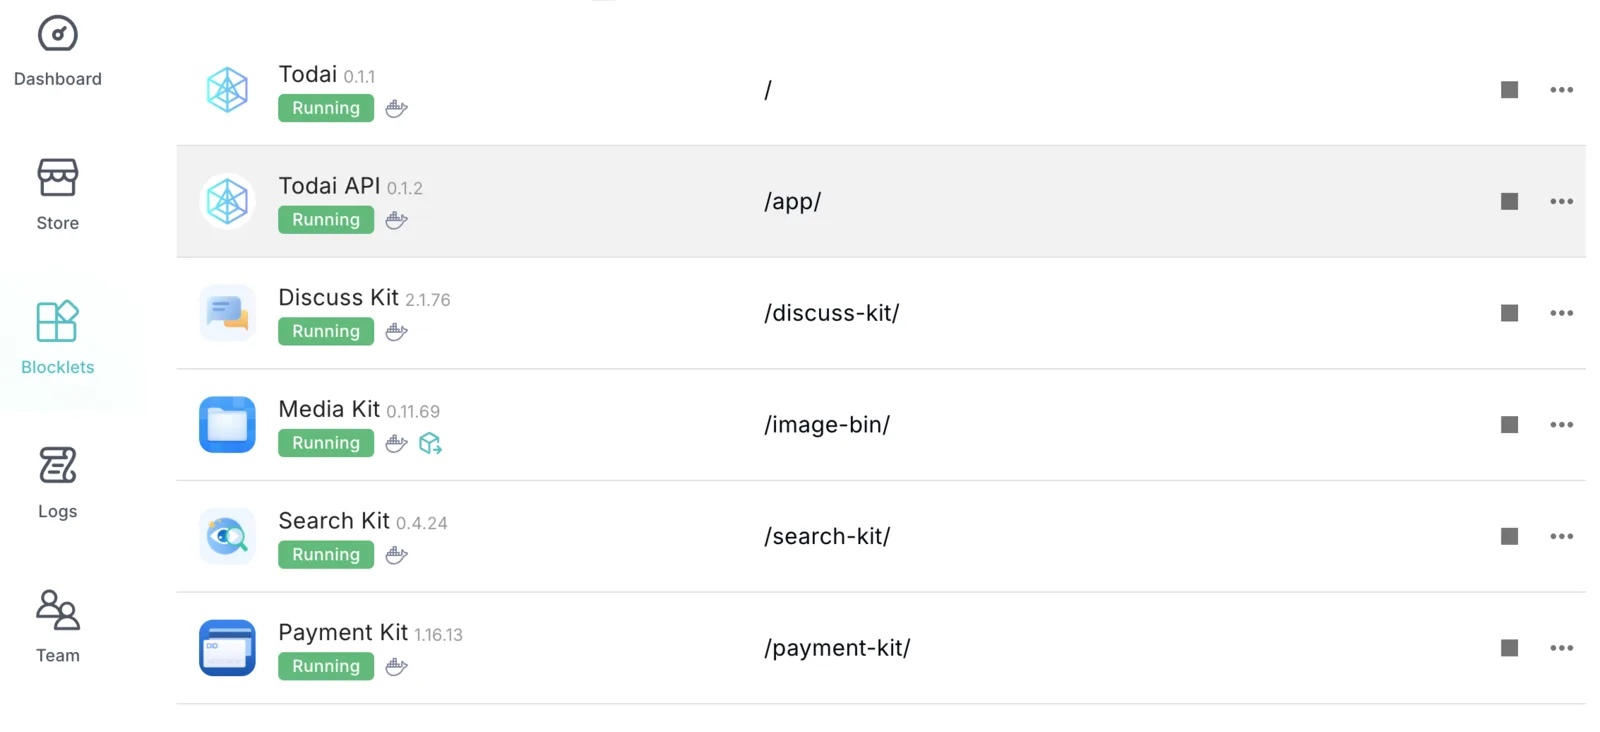This screenshot has height=732, width=1600.
Task: Open the Team section icon
Action: tap(57, 610)
